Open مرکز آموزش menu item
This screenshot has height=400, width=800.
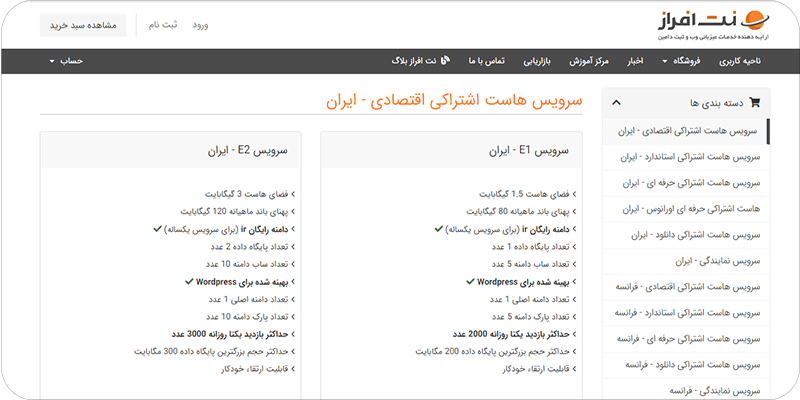click(589, 61)
